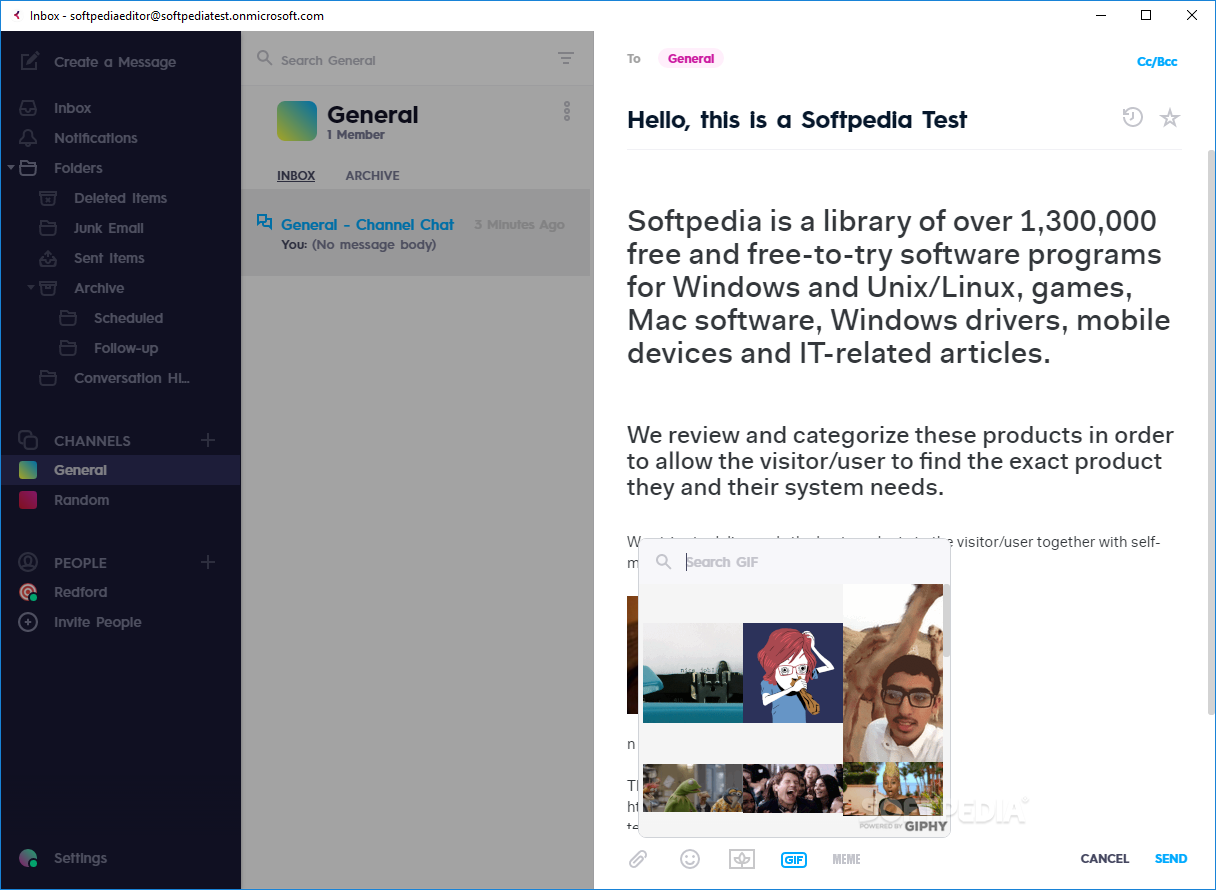
Task: Click the search magnifier in Search General
Action: (x=264, y=58)
